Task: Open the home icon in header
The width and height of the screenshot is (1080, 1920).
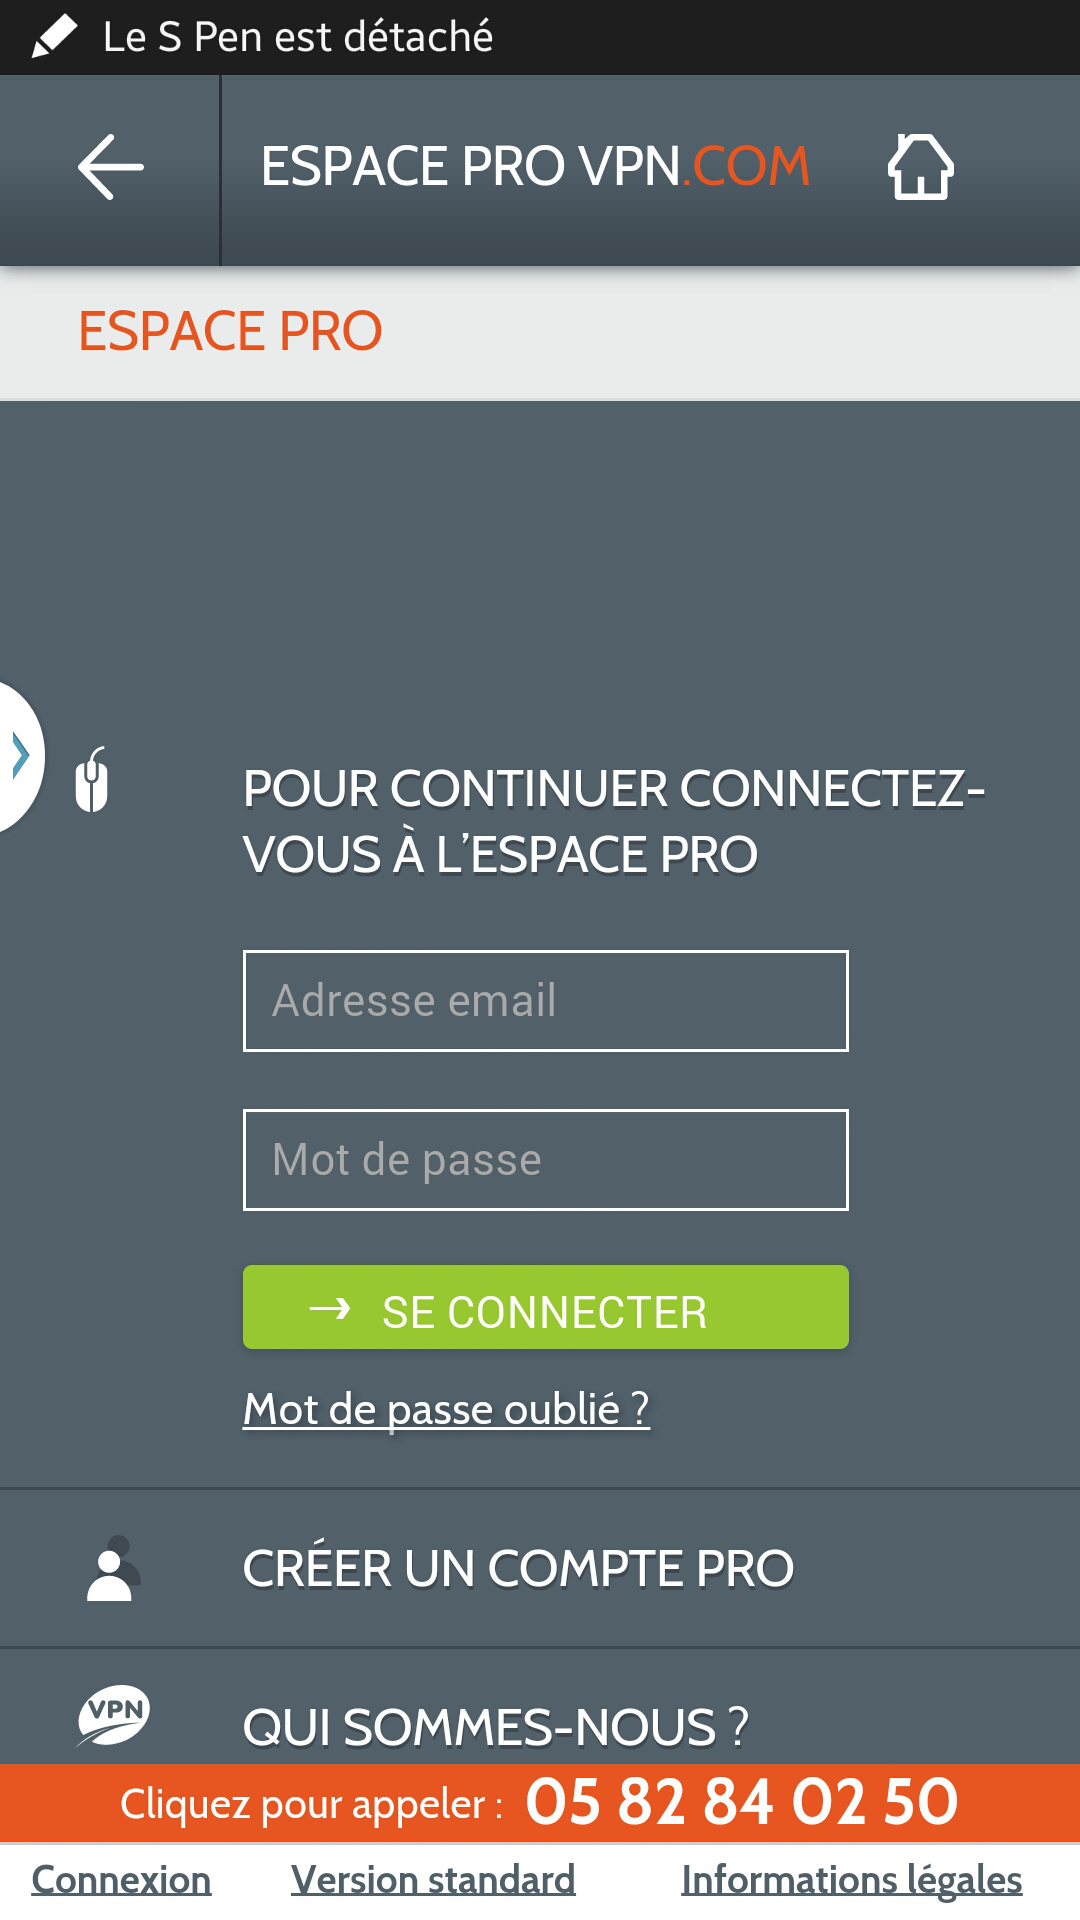Action: [x=920, y=167]
